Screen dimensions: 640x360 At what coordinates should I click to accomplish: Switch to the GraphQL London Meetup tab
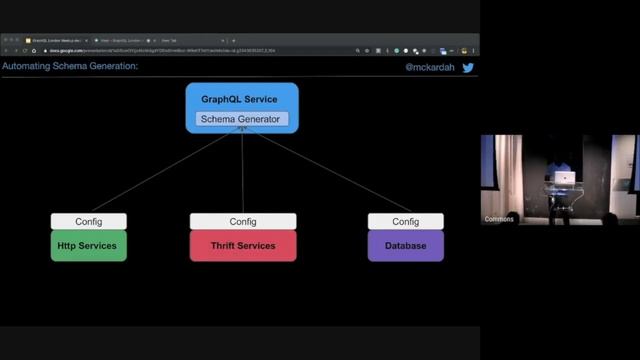click(56, 41)
